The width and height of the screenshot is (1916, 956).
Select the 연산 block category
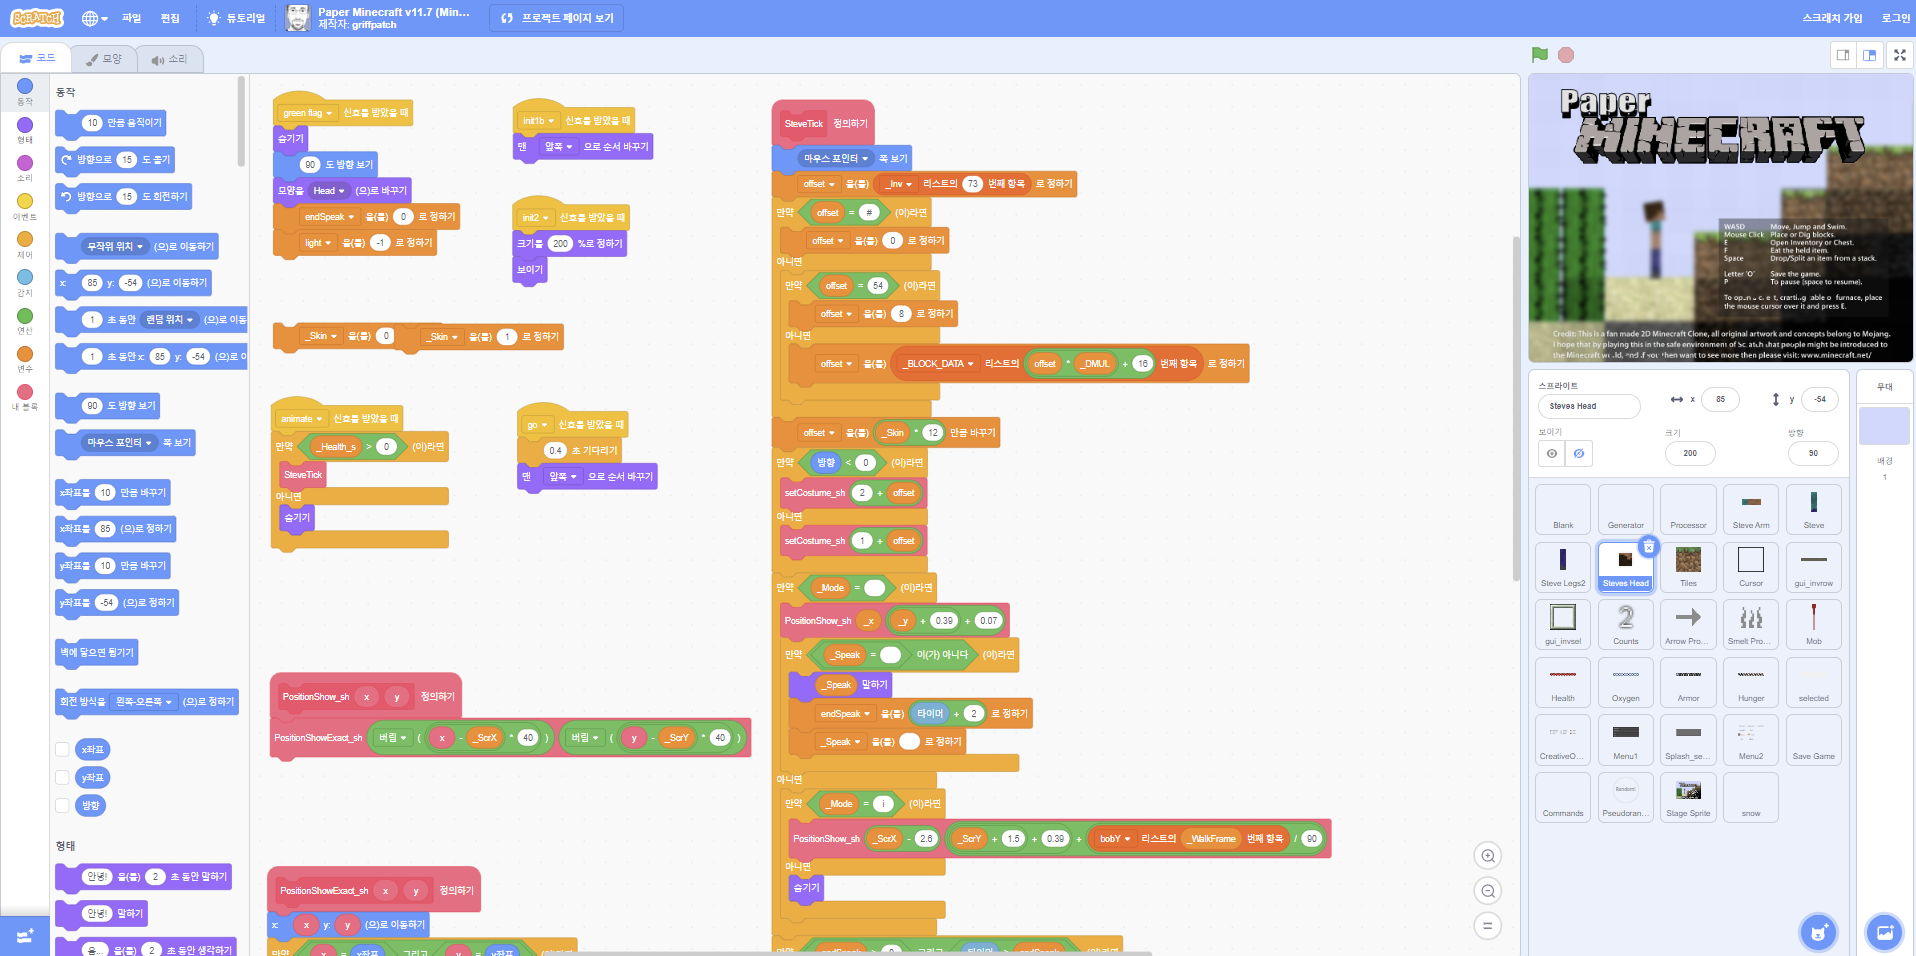coord(25,321)
